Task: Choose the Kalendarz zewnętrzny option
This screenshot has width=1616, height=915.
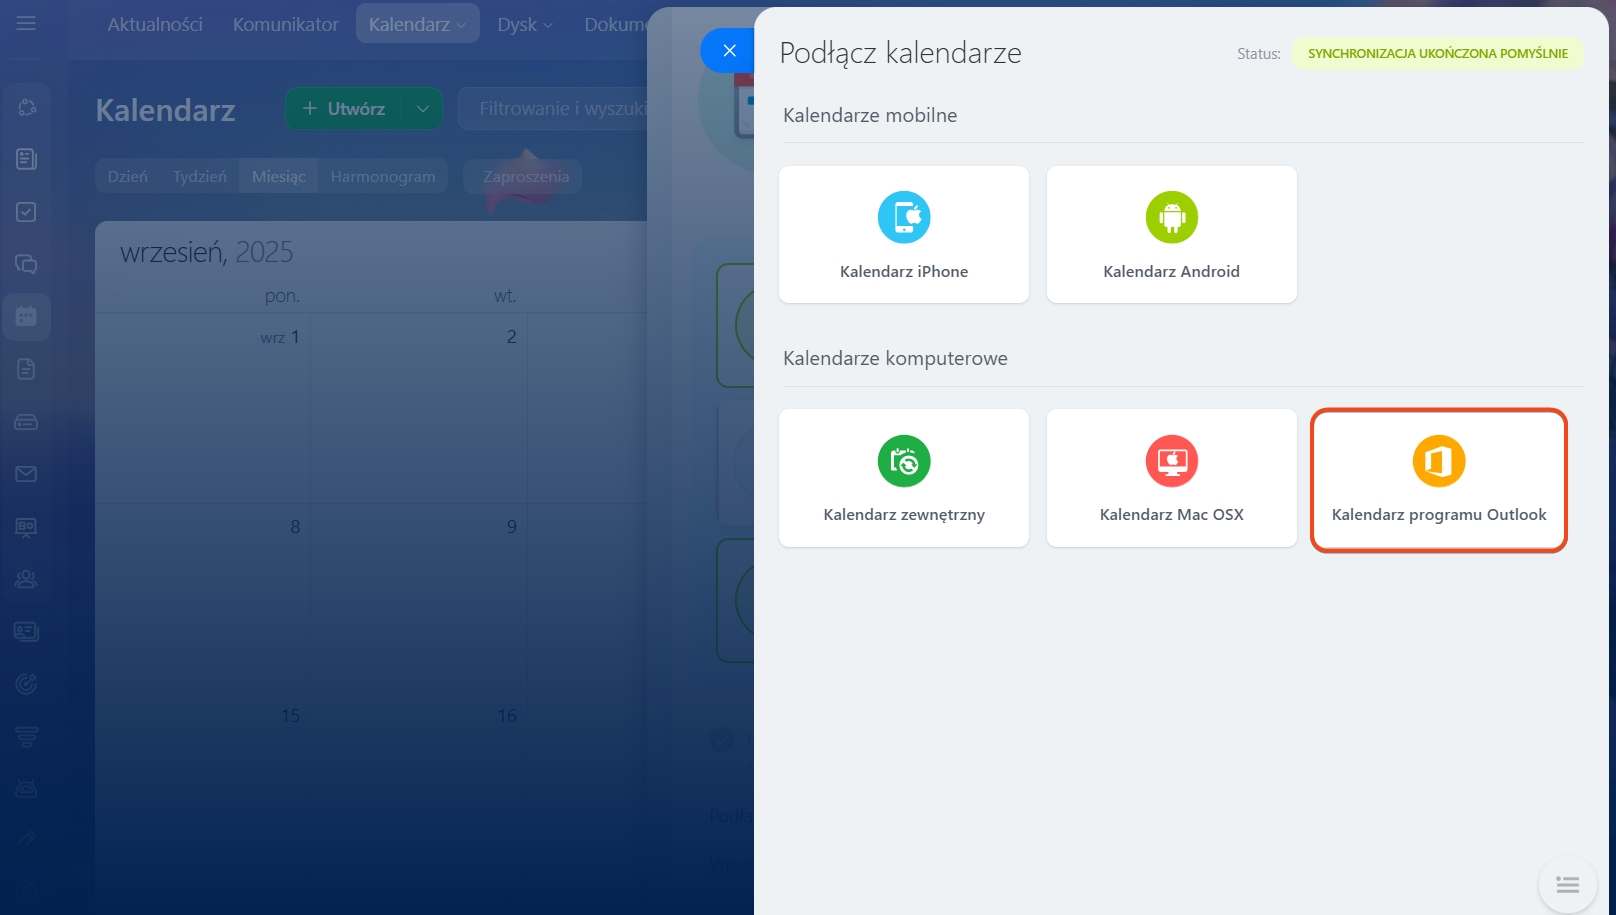Action: (903, 478)
